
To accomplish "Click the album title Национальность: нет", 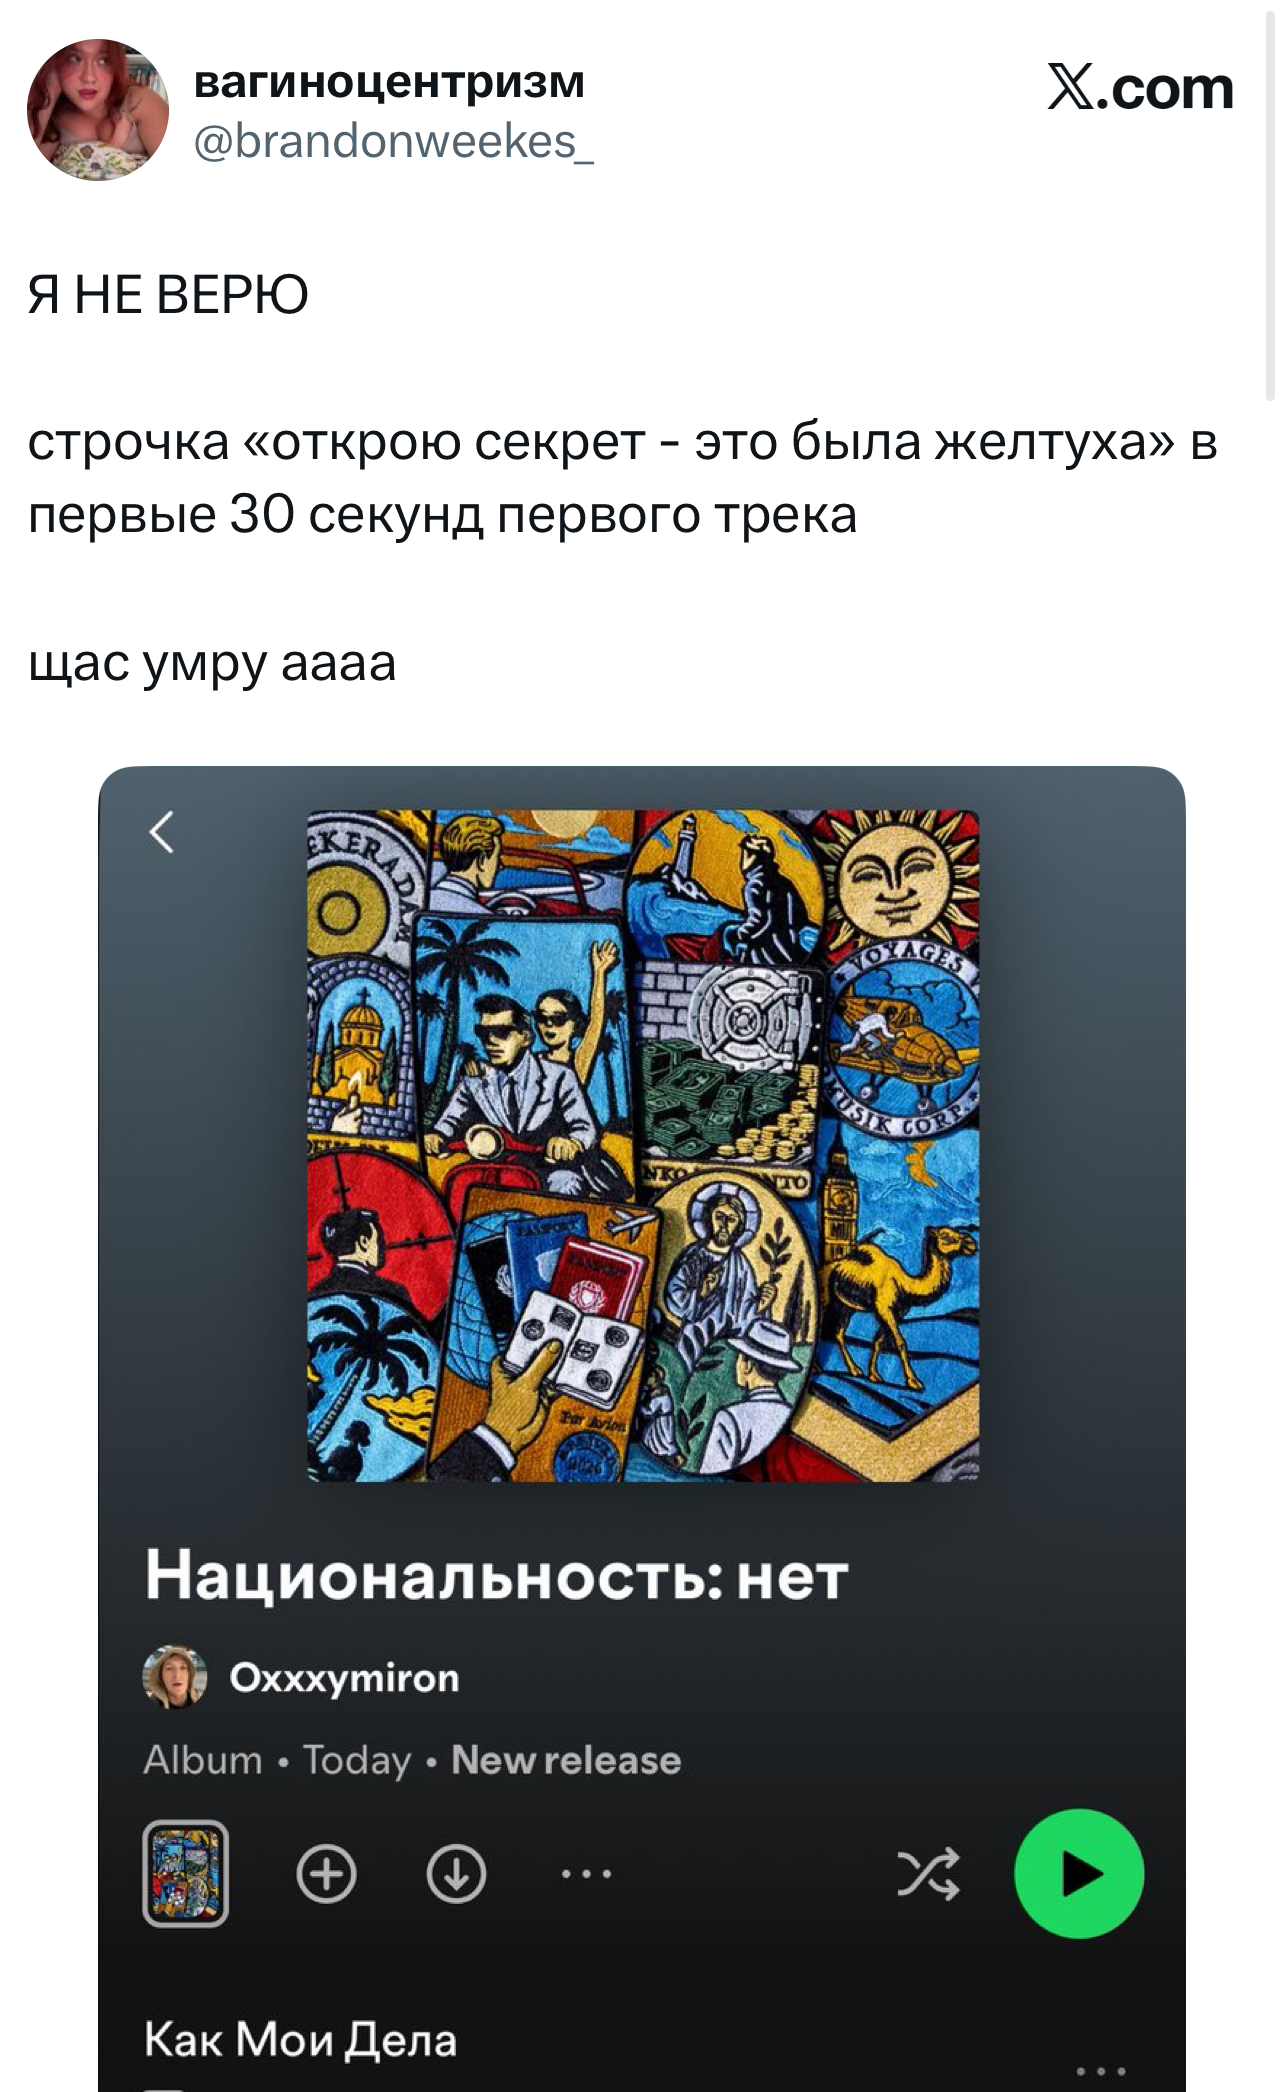I will [x=497, y=1576].
